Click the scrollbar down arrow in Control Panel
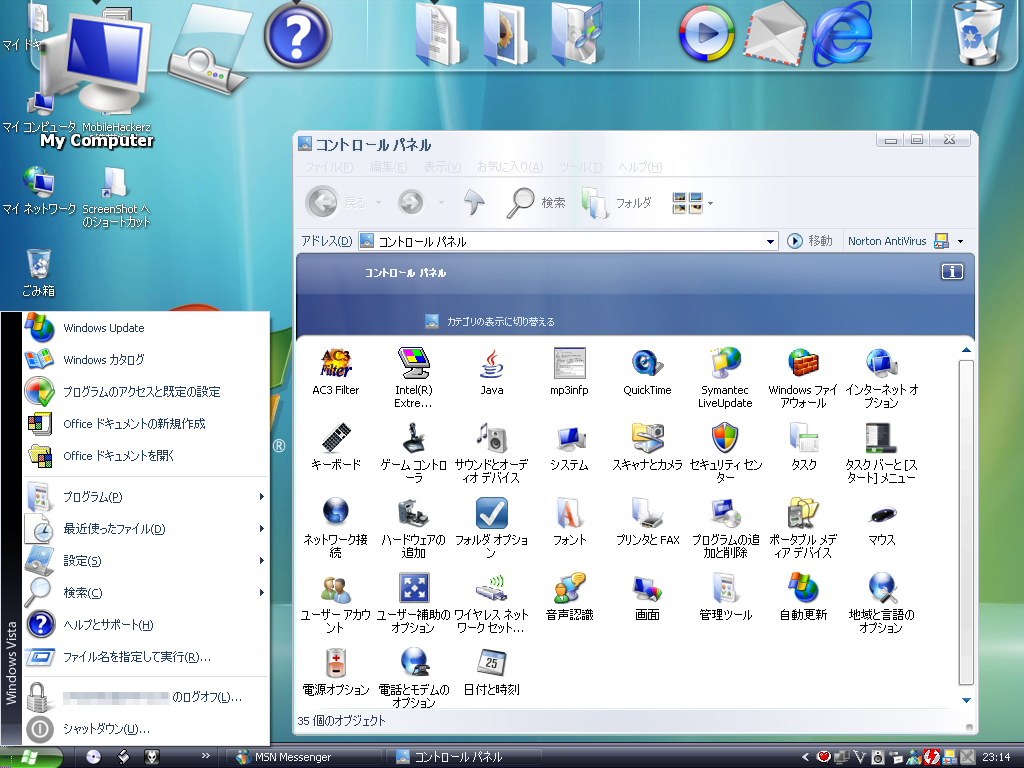Image resolution: width=1024 pixels, height=768 pixels. pyautogui.click(x=967, y=700)
